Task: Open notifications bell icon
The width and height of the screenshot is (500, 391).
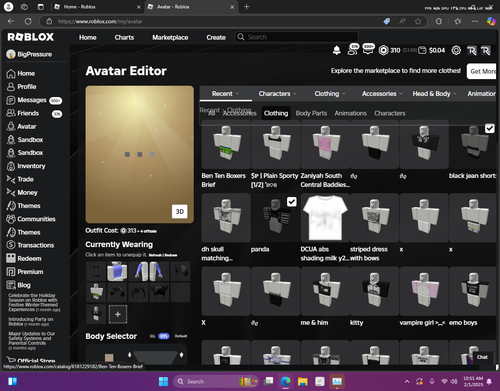Action: click(x=337, y=50)
